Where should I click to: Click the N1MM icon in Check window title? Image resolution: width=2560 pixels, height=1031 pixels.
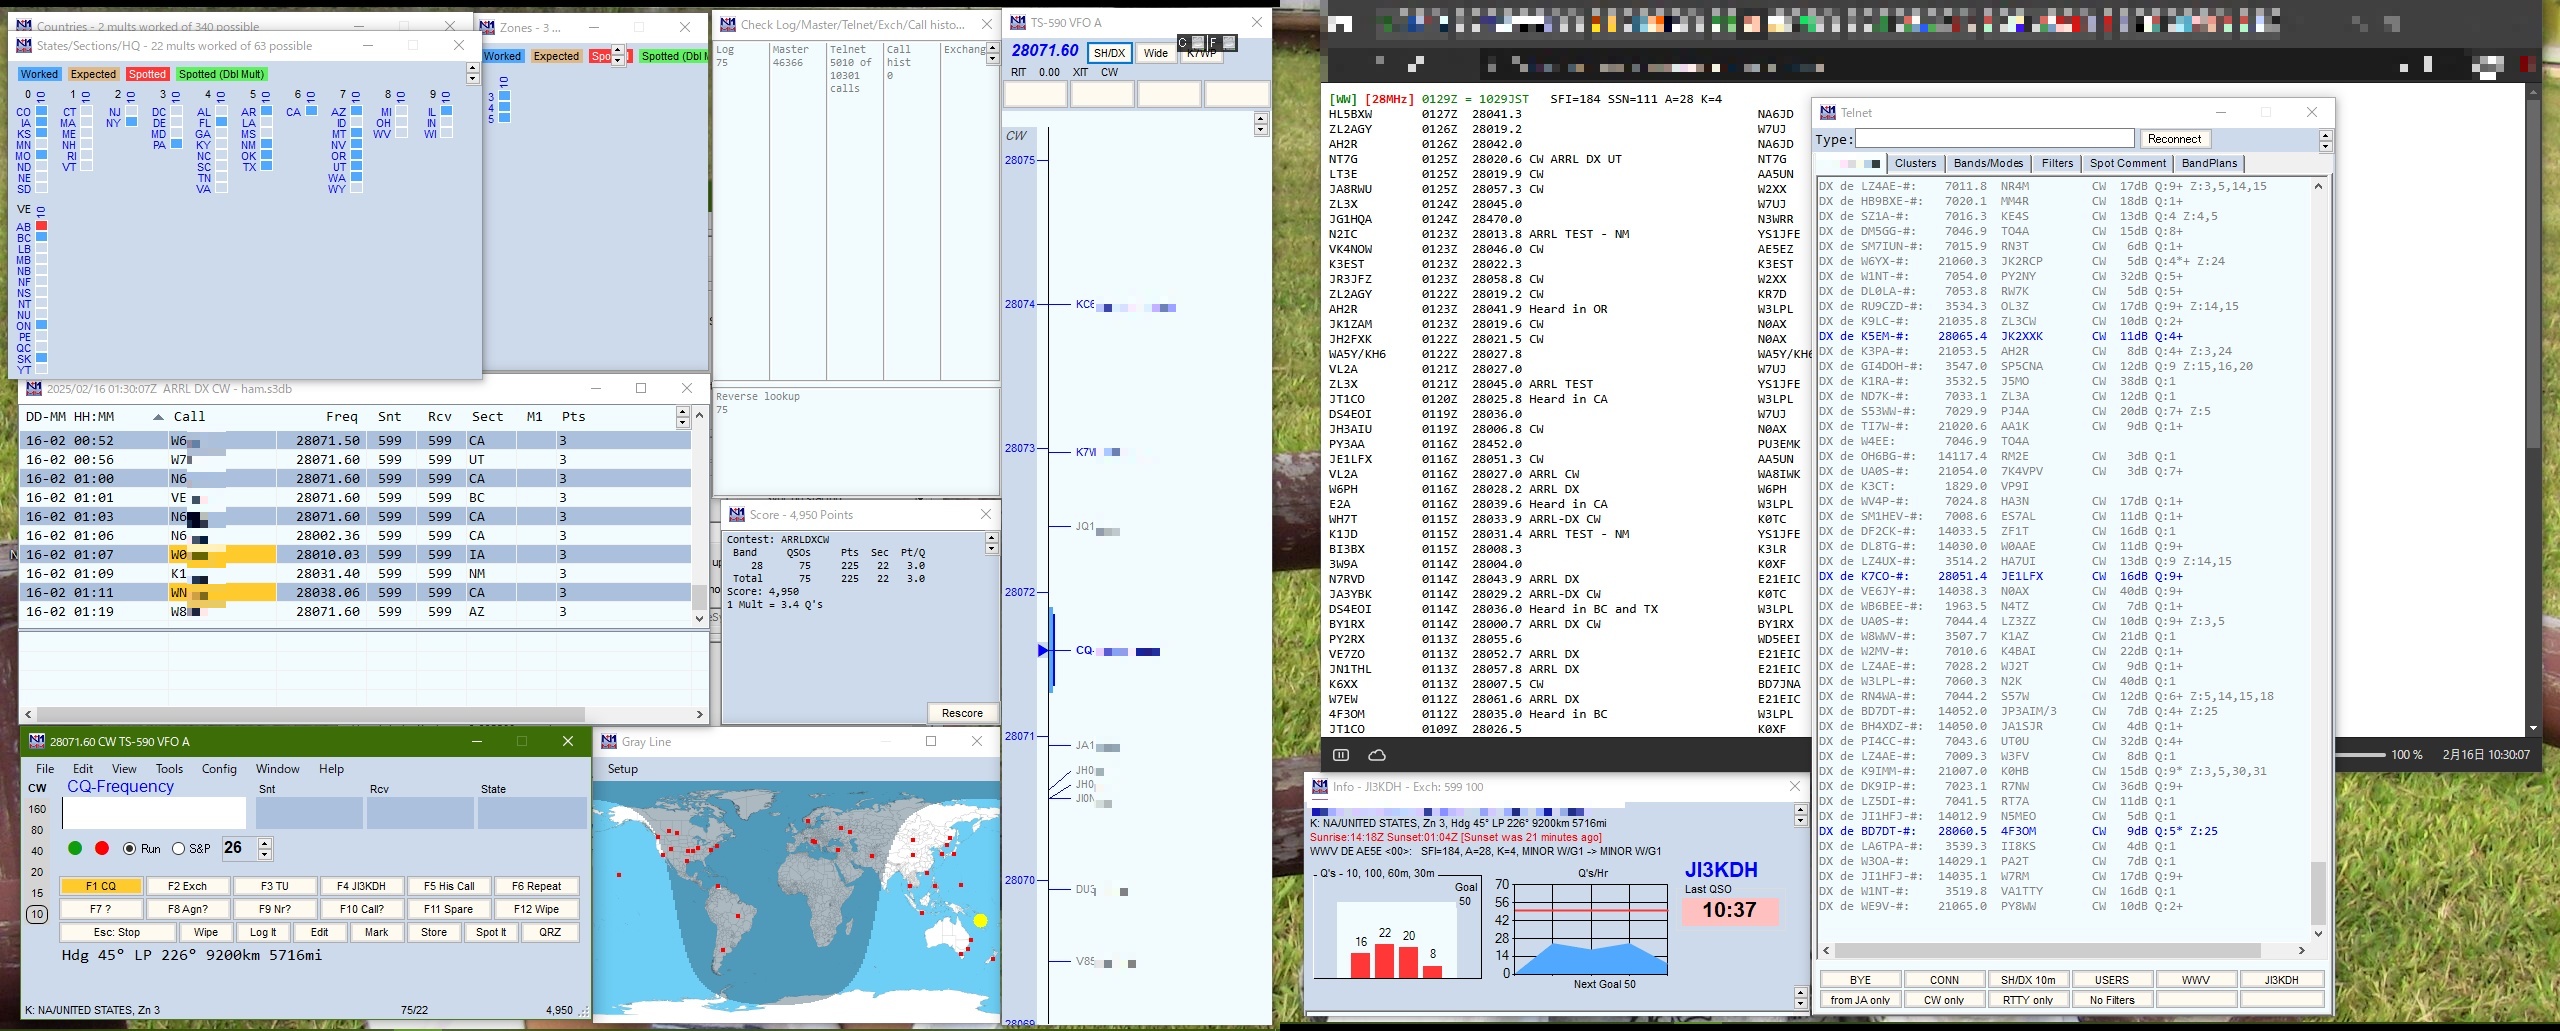728,24
